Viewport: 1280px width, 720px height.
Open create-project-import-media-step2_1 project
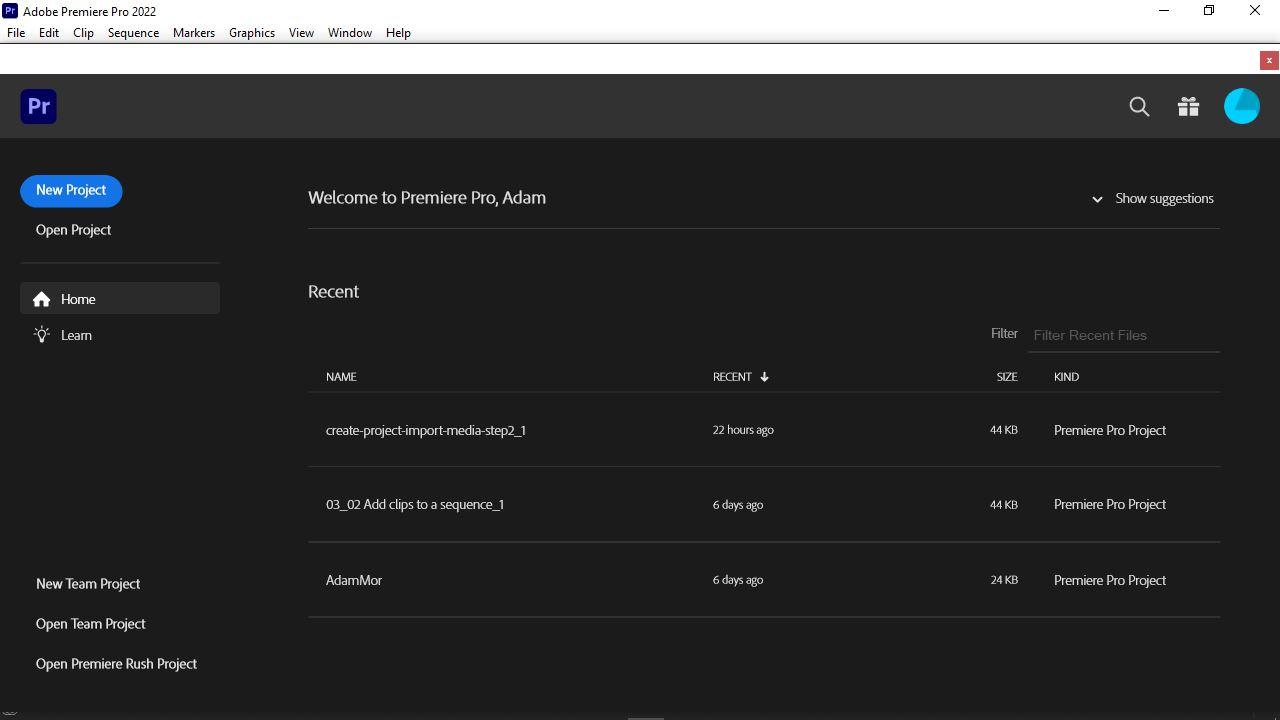pyautogui.click(x=426, y=430)
